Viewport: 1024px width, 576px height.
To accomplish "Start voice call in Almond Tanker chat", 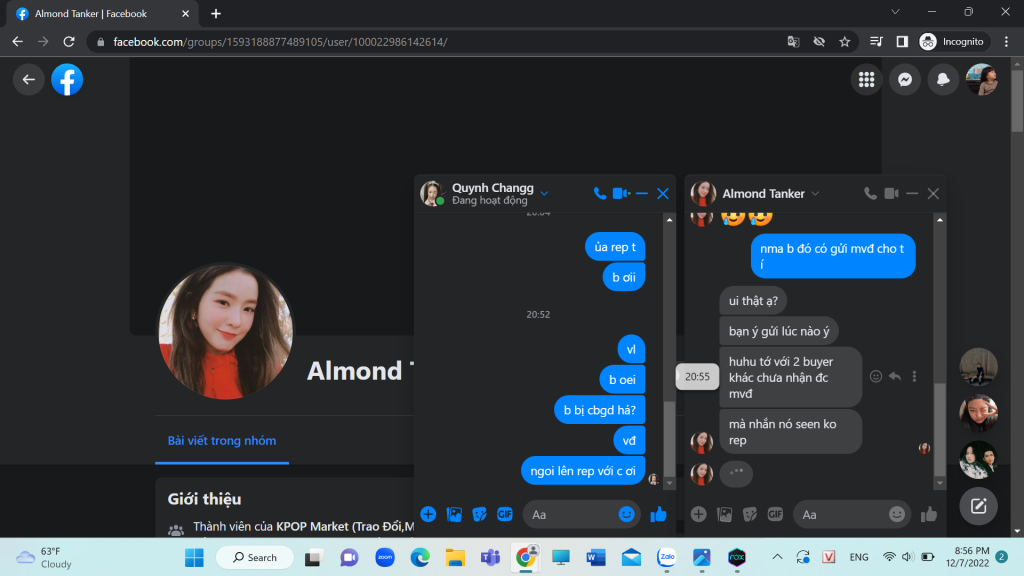I will point(870,193).
